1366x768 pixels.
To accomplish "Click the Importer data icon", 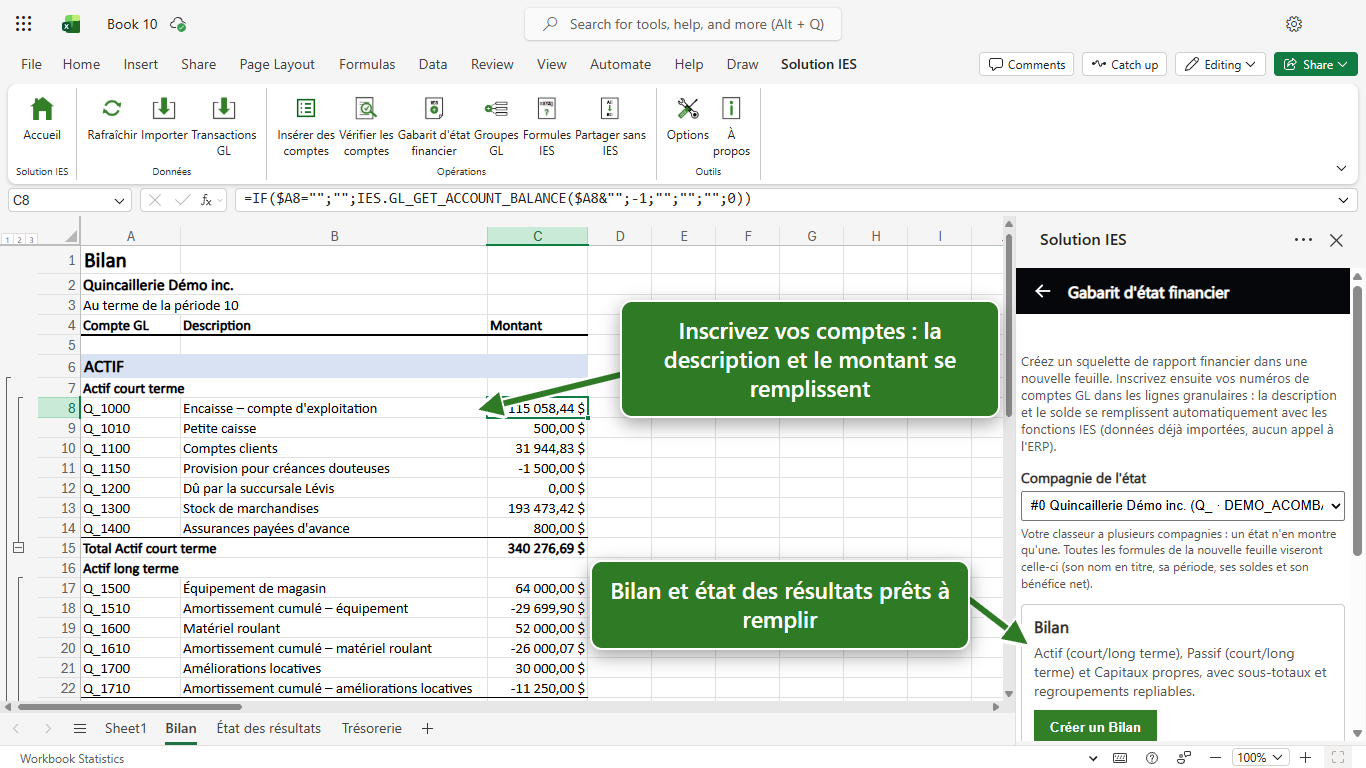I will coord(164,109).
